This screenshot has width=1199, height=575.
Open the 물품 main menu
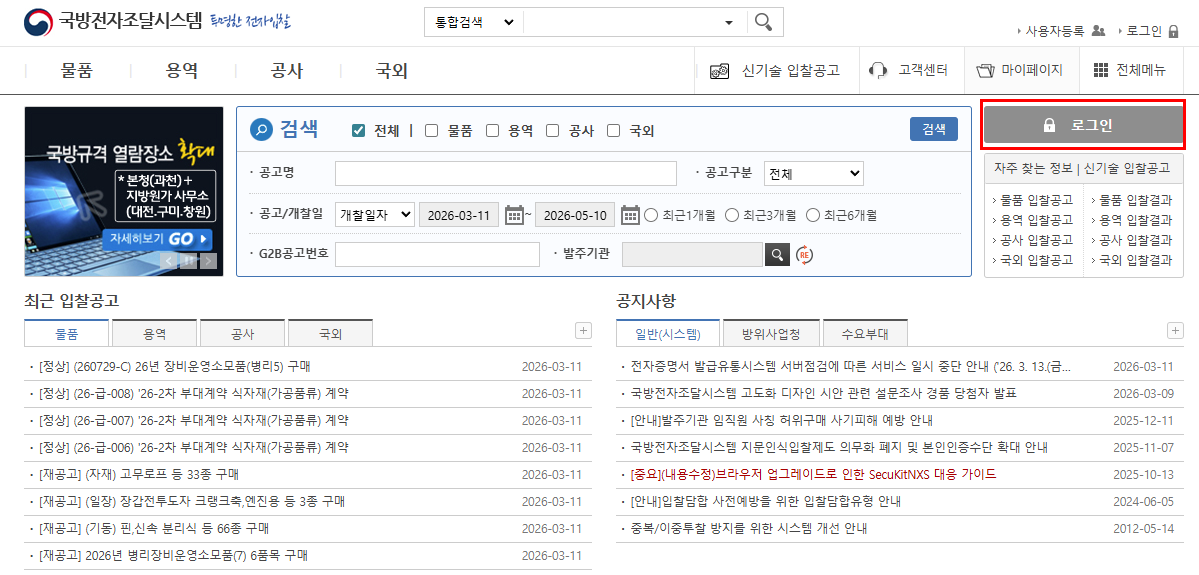[x=76, y=71]
